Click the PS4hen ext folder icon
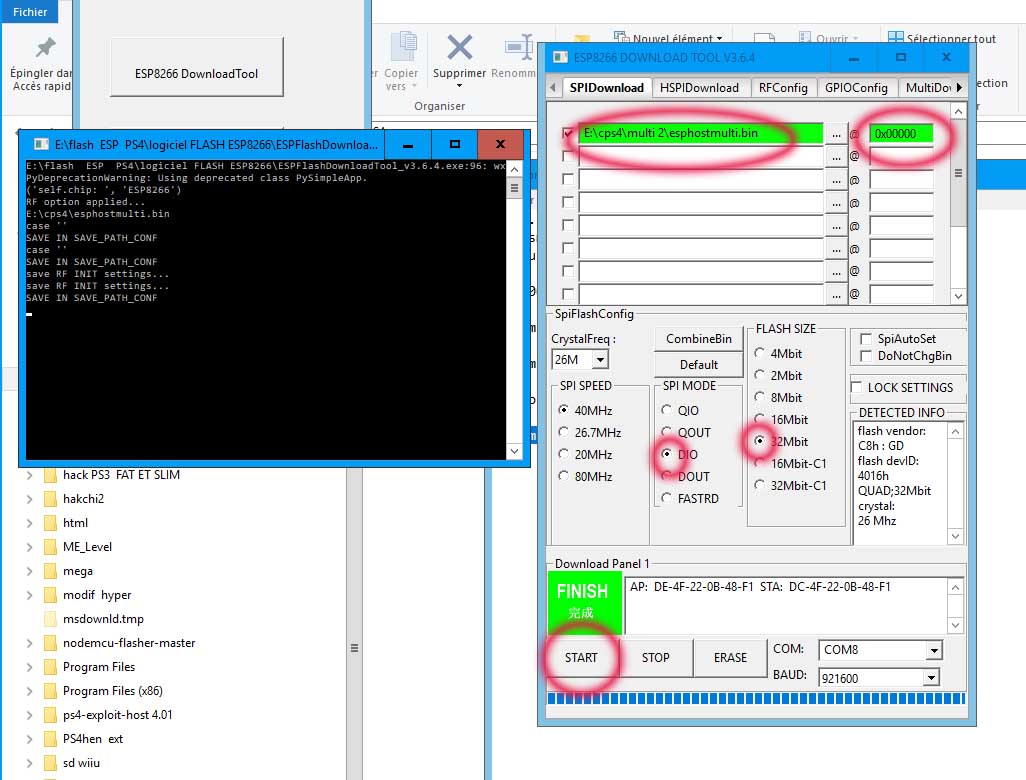Screen dimensions: 1026x780 (50, 739)
